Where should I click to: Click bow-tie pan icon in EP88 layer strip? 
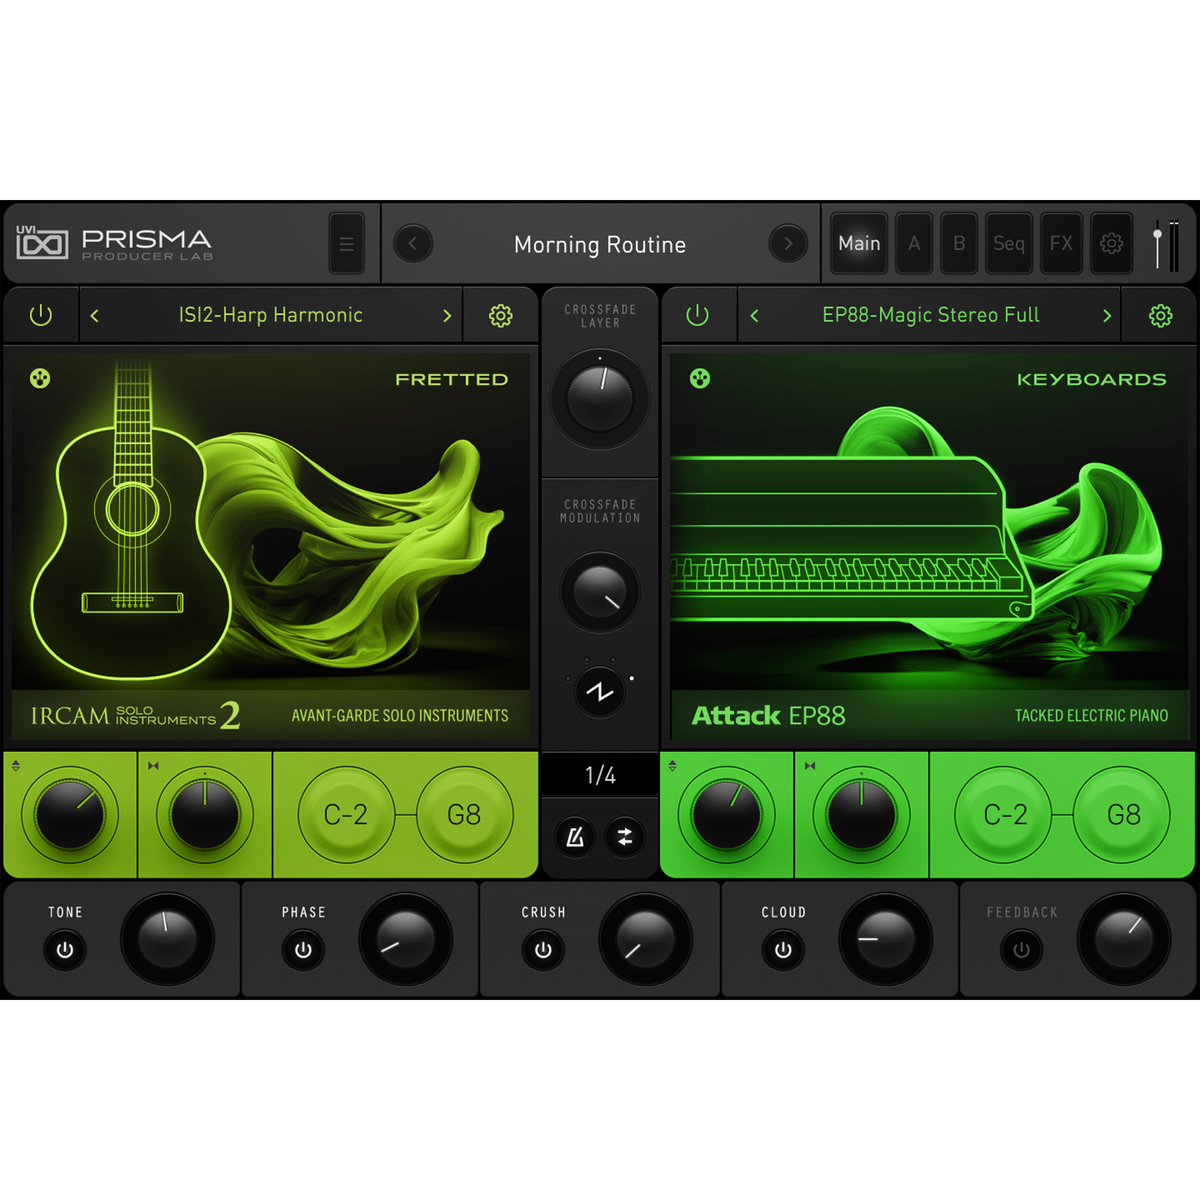point(810,766)
